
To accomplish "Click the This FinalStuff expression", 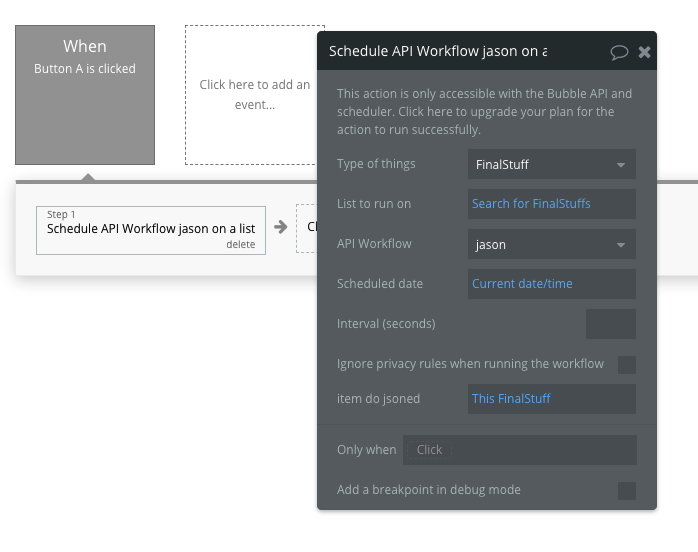I will point(511,399).
